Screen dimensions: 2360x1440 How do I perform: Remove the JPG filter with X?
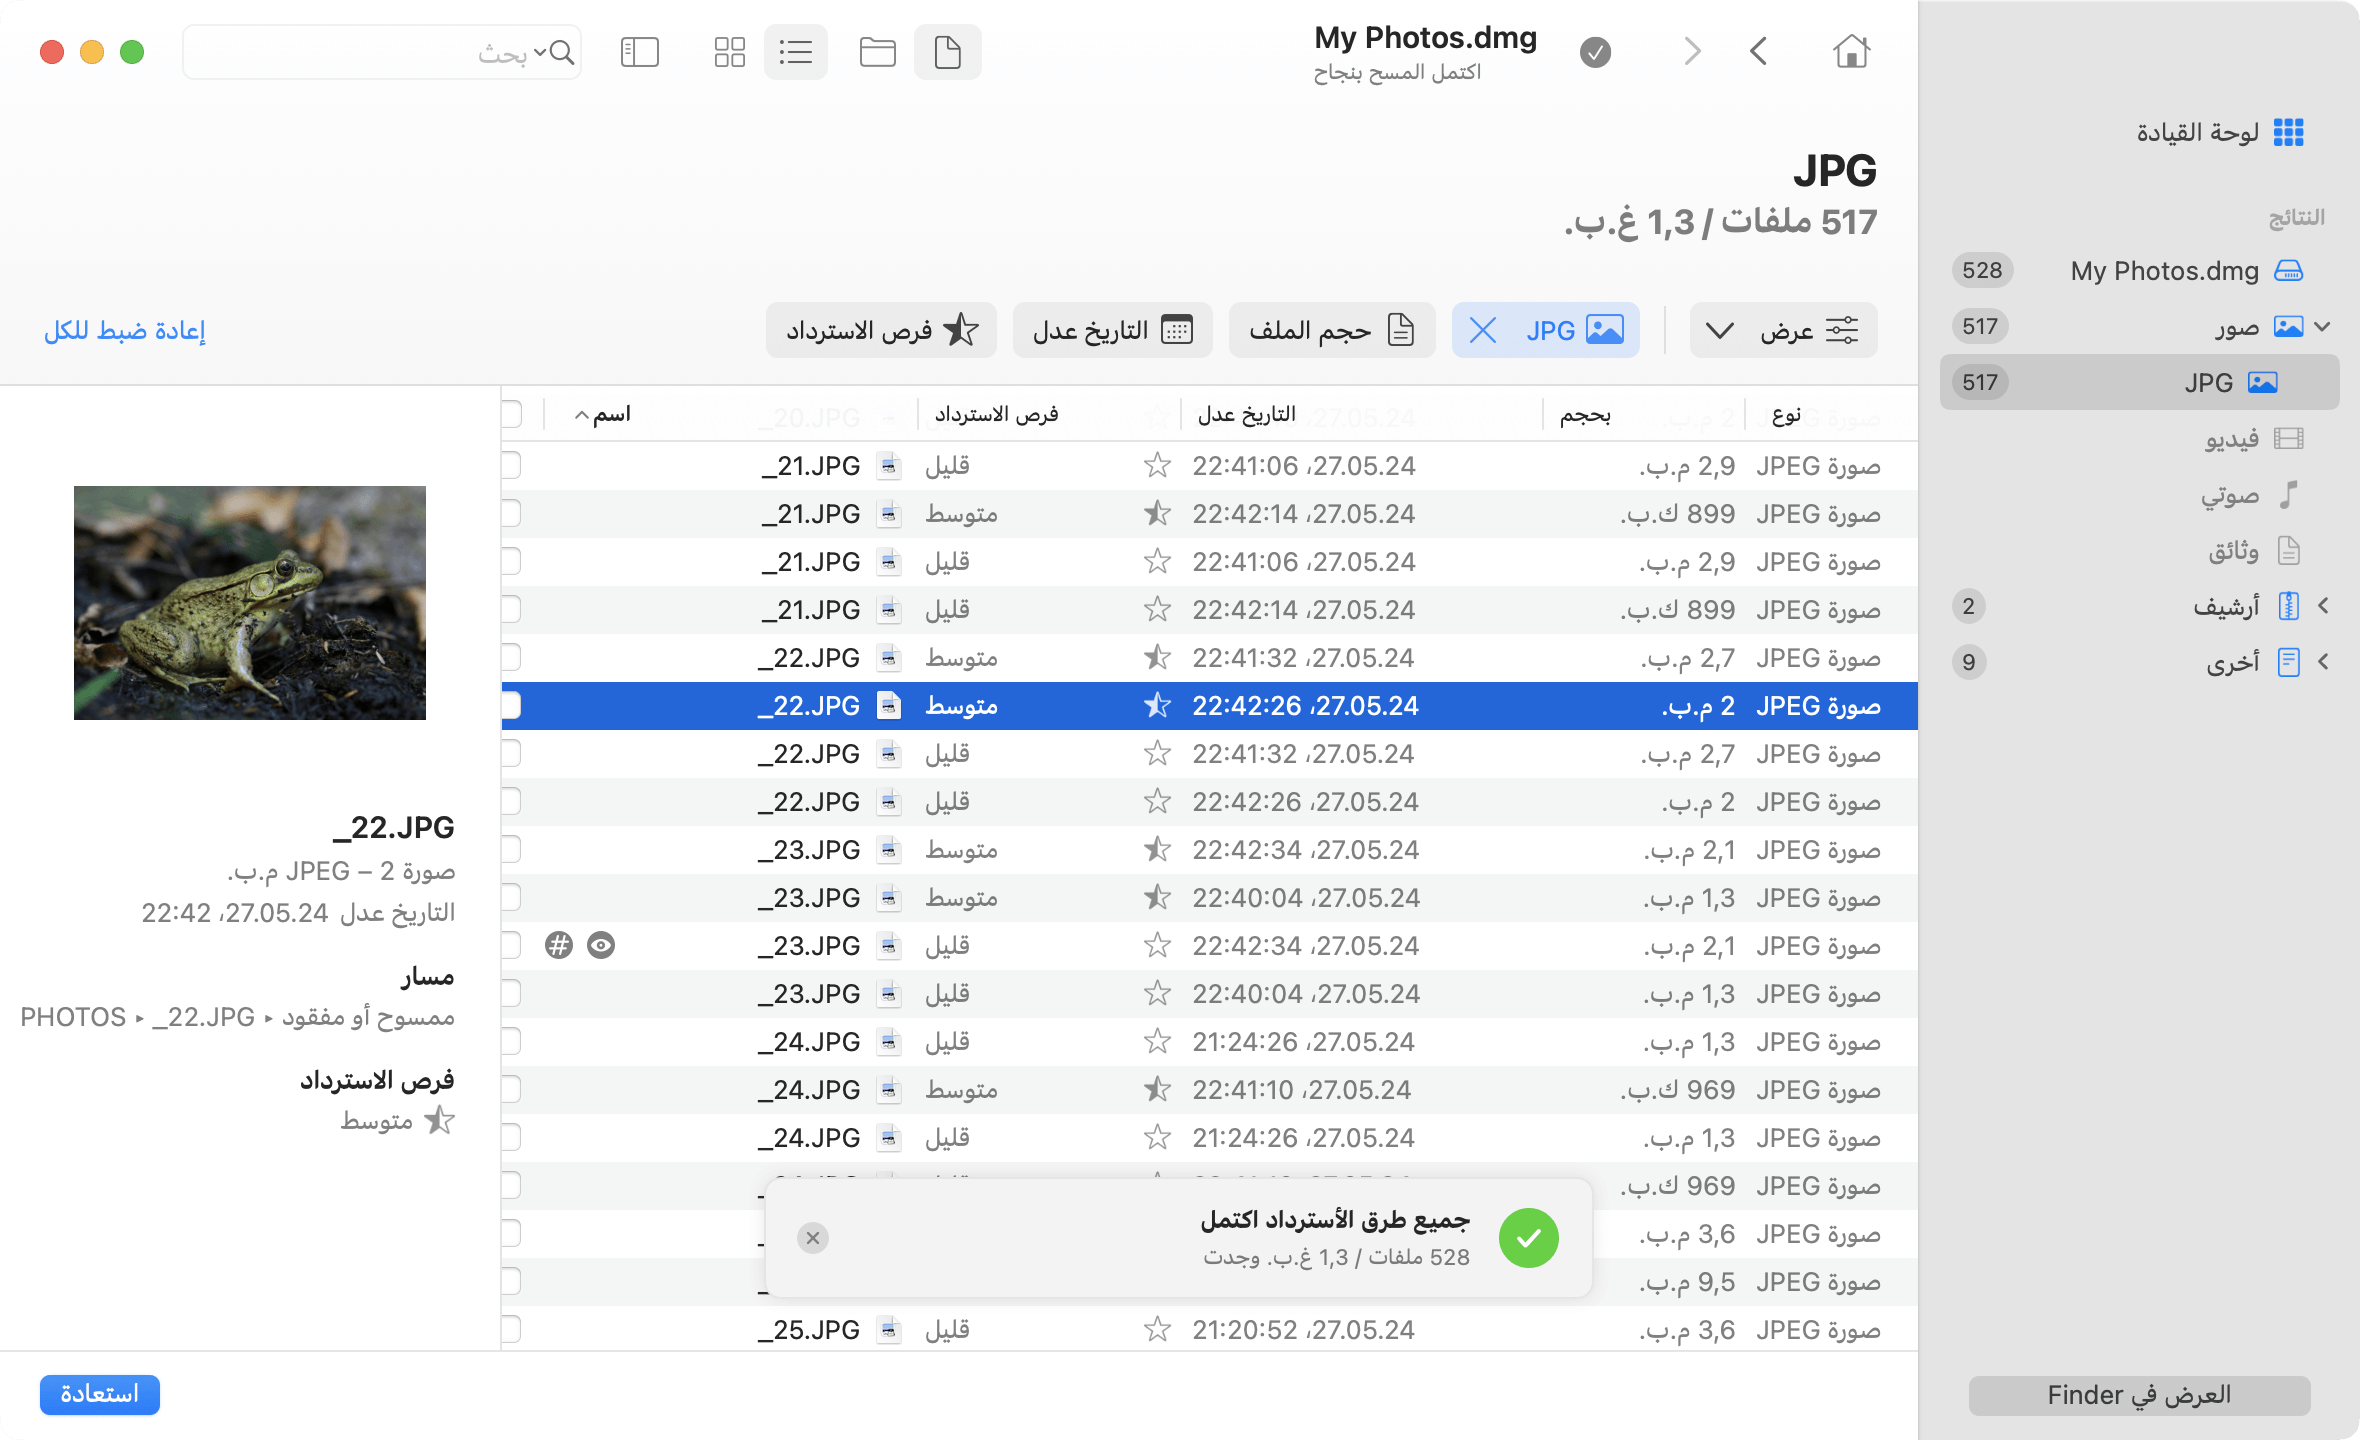coord(1483,330)
